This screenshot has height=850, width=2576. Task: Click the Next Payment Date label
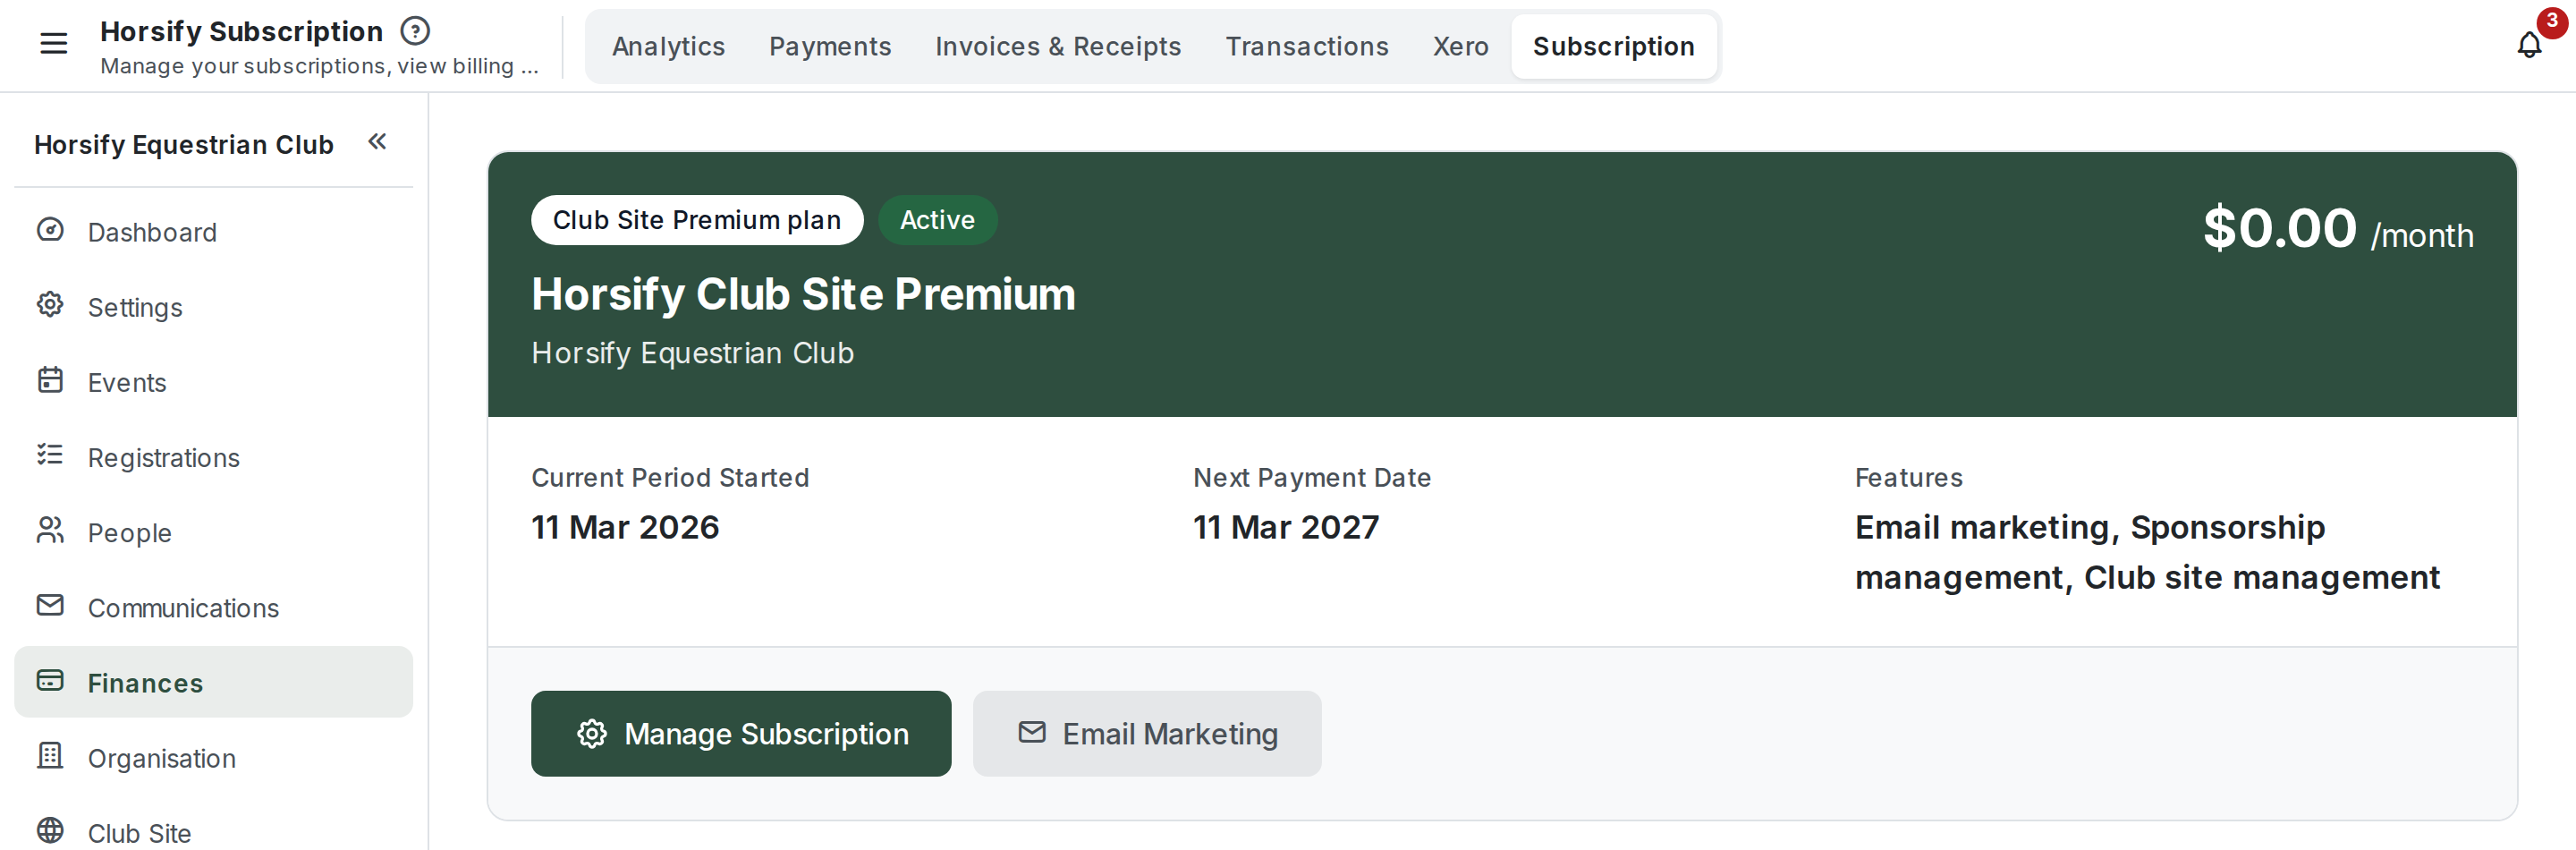pyautogui.click(x=1312, y=478)
